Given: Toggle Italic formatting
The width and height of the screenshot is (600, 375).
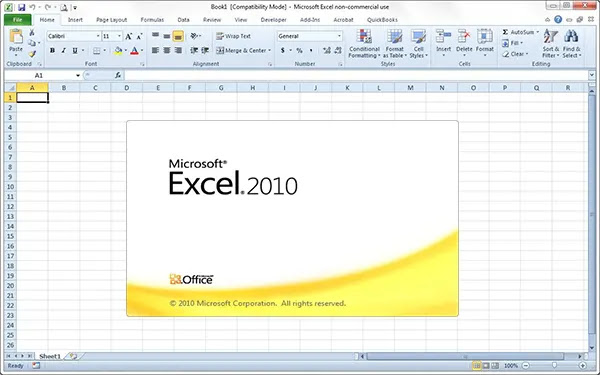Looking at the screenshot, I should pos(64,51).
